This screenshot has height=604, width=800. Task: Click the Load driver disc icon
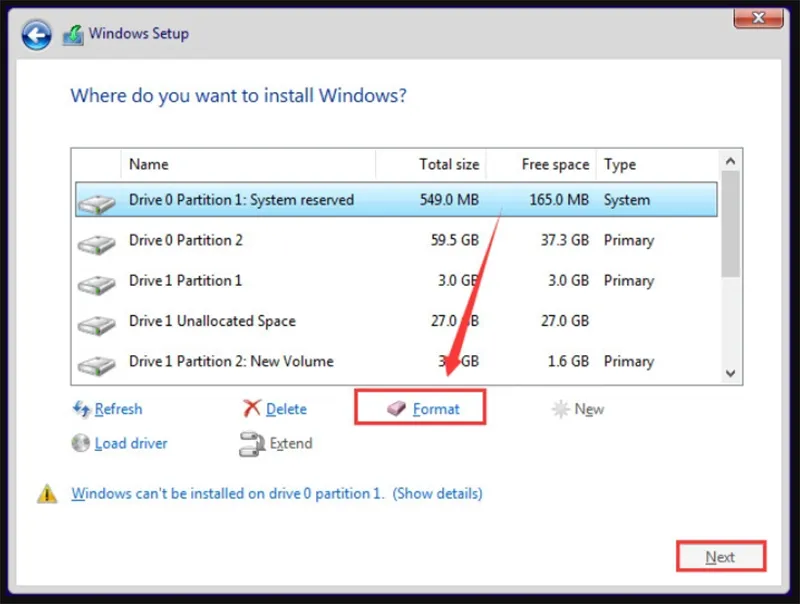point(81,443)
